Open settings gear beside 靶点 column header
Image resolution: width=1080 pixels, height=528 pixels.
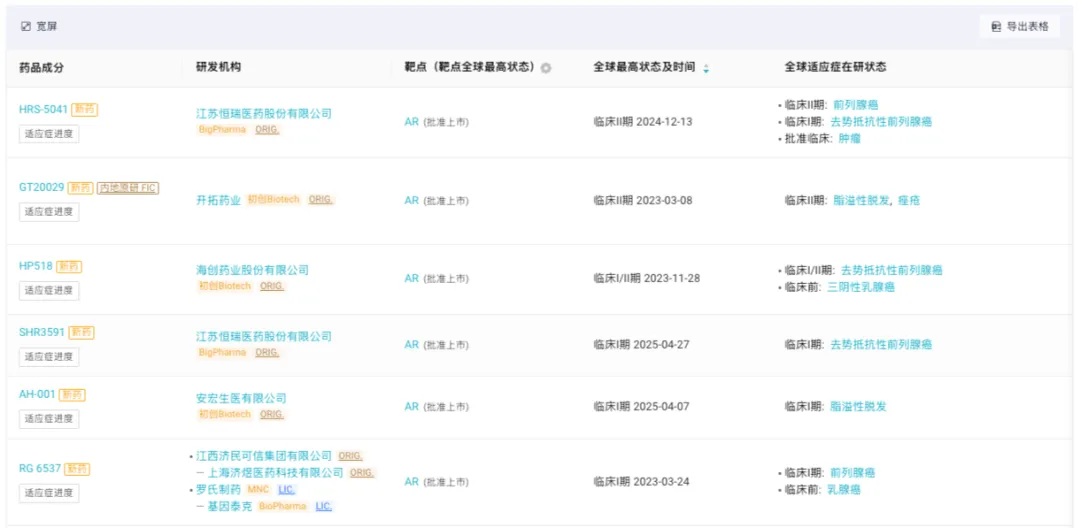(x=546, y=68)
